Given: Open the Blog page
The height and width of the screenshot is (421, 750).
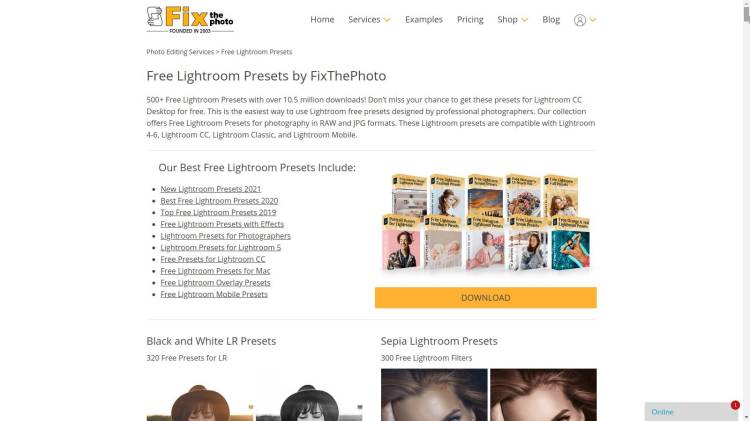Looking at the screenshot, I should tap(551, 20).
